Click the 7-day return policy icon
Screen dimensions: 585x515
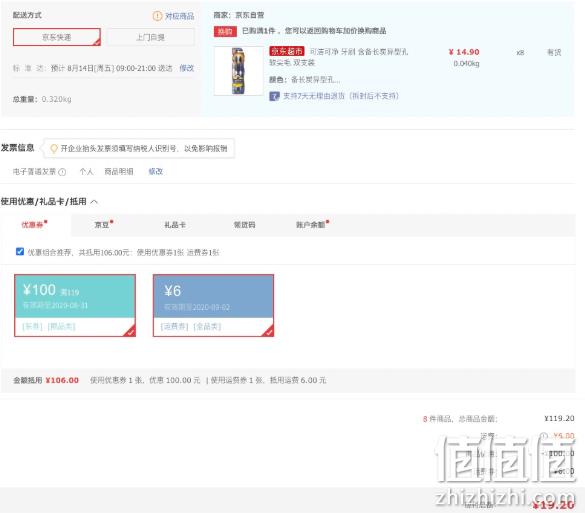[275, 96]
